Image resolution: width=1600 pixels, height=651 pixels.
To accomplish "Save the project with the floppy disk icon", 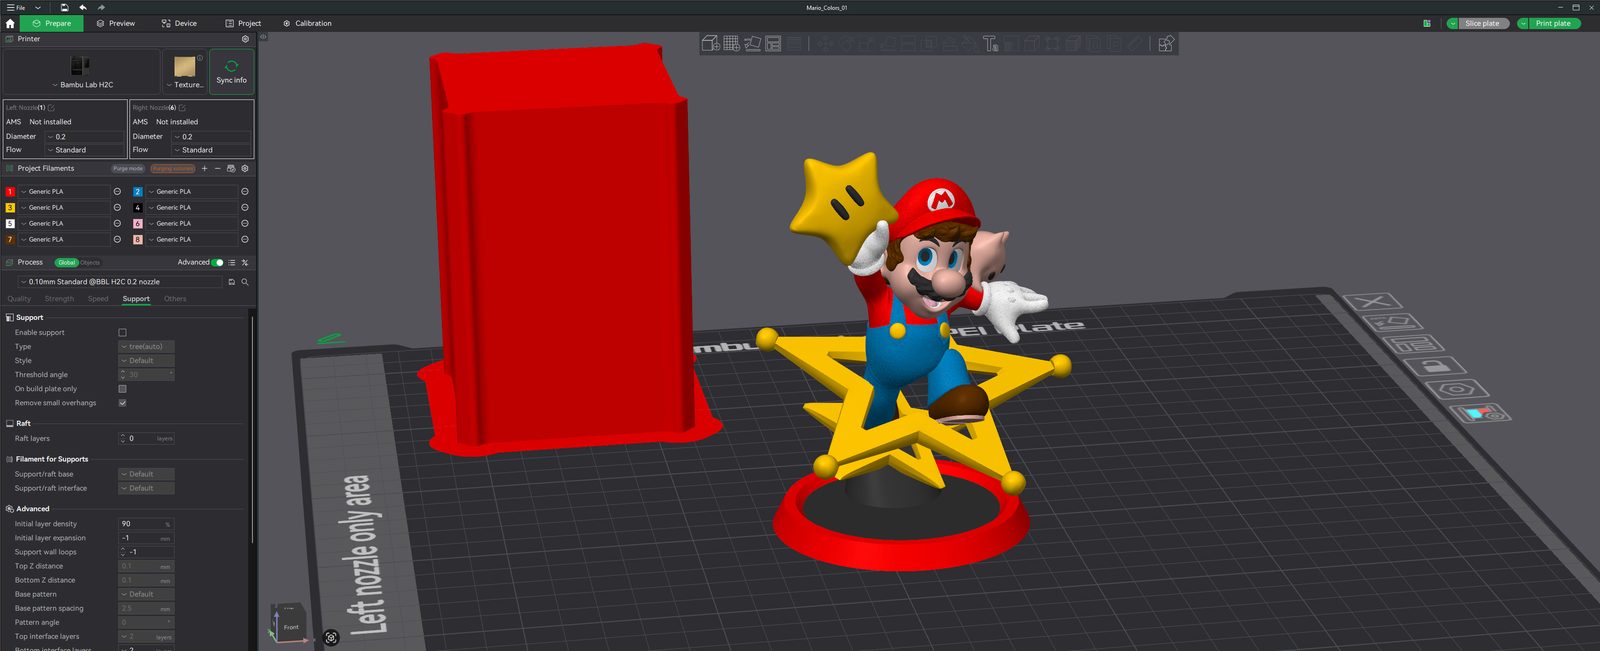I will [64, 7].
